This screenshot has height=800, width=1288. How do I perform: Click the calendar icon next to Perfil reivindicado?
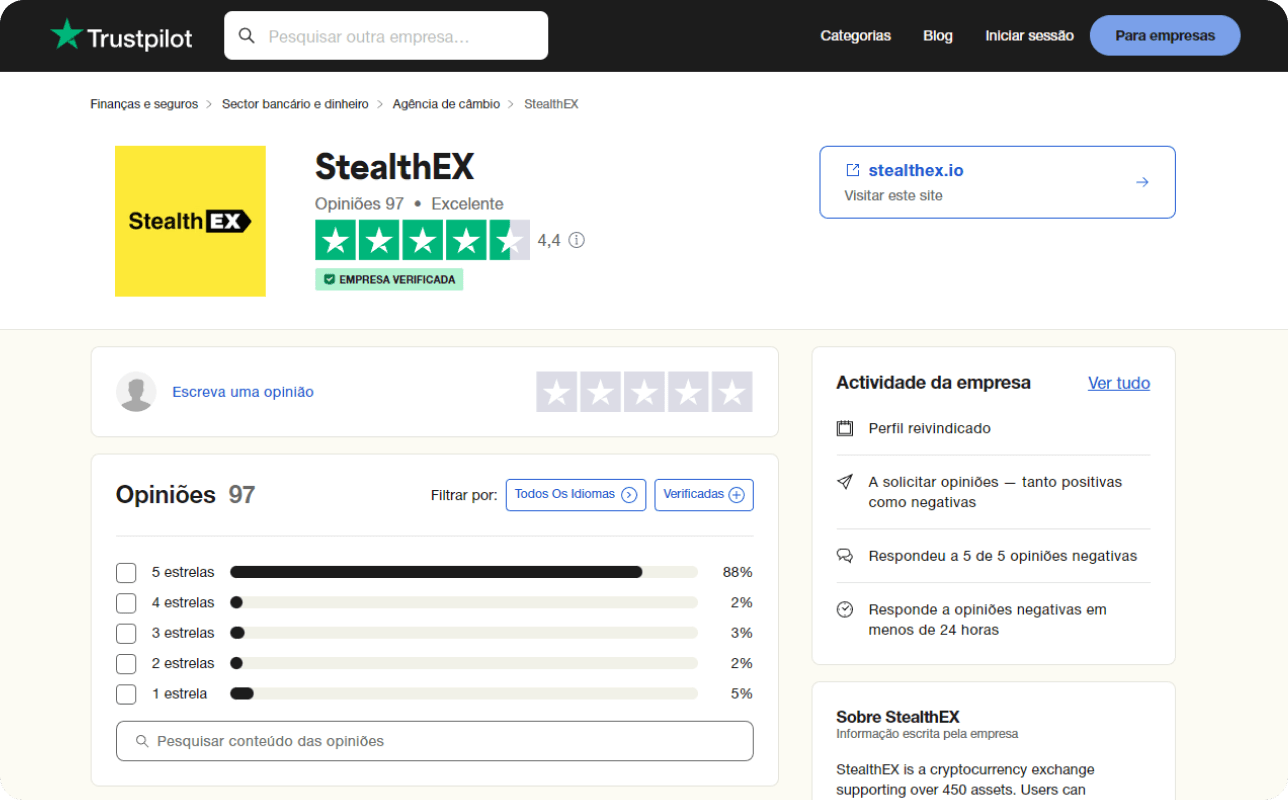click(845, 428)
